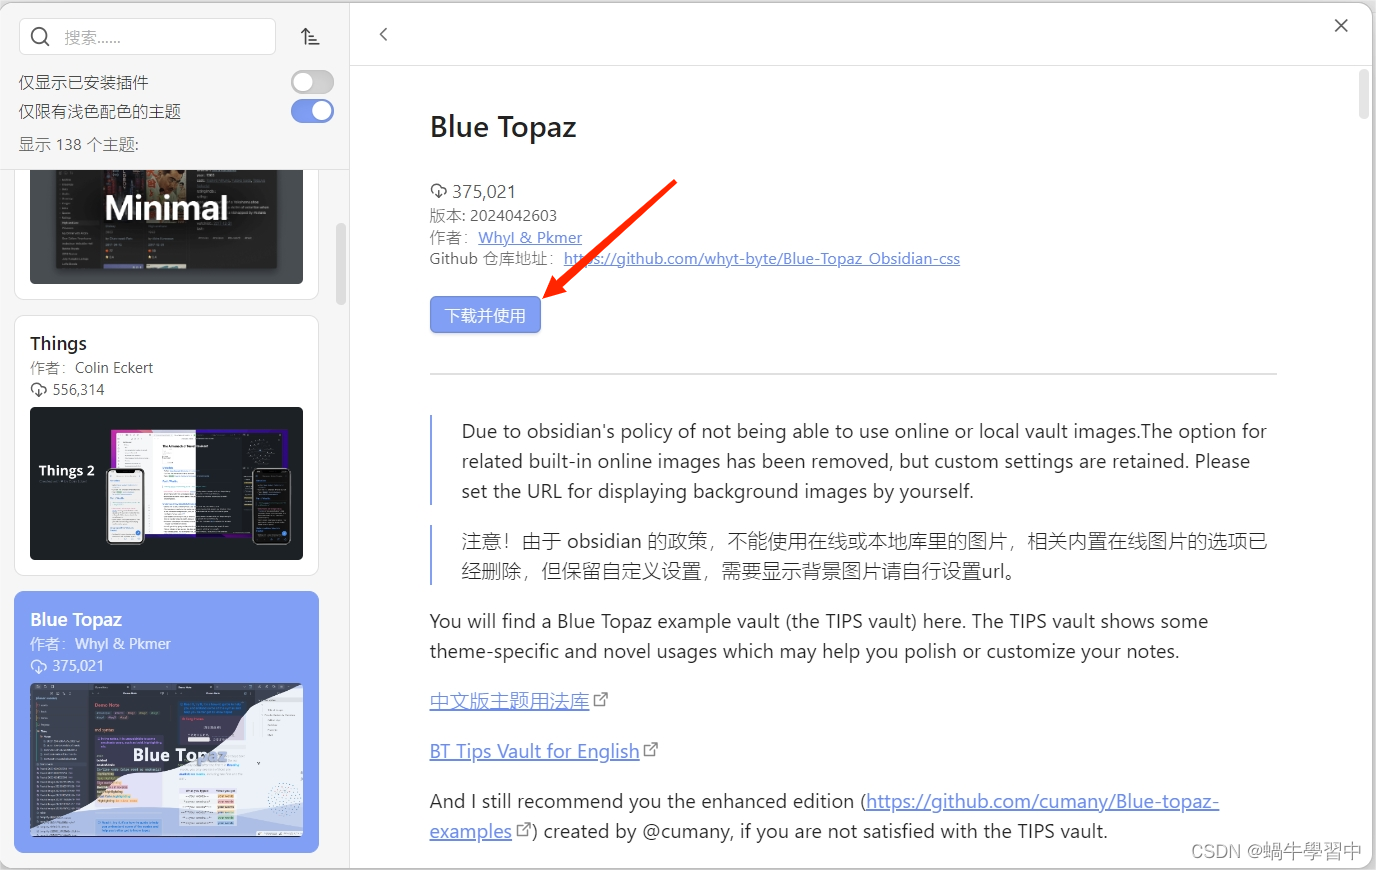
Task: Click the search magnifier icon
Action: (40, 37)
